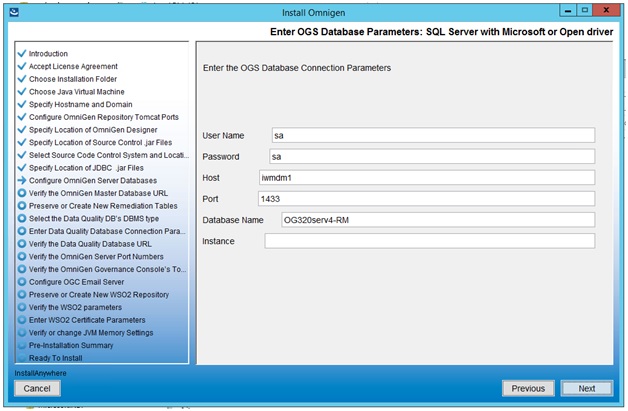This screenshot has height=411, width=628.
Task: Click the 'User Name' field label
Action: (223, 135)
